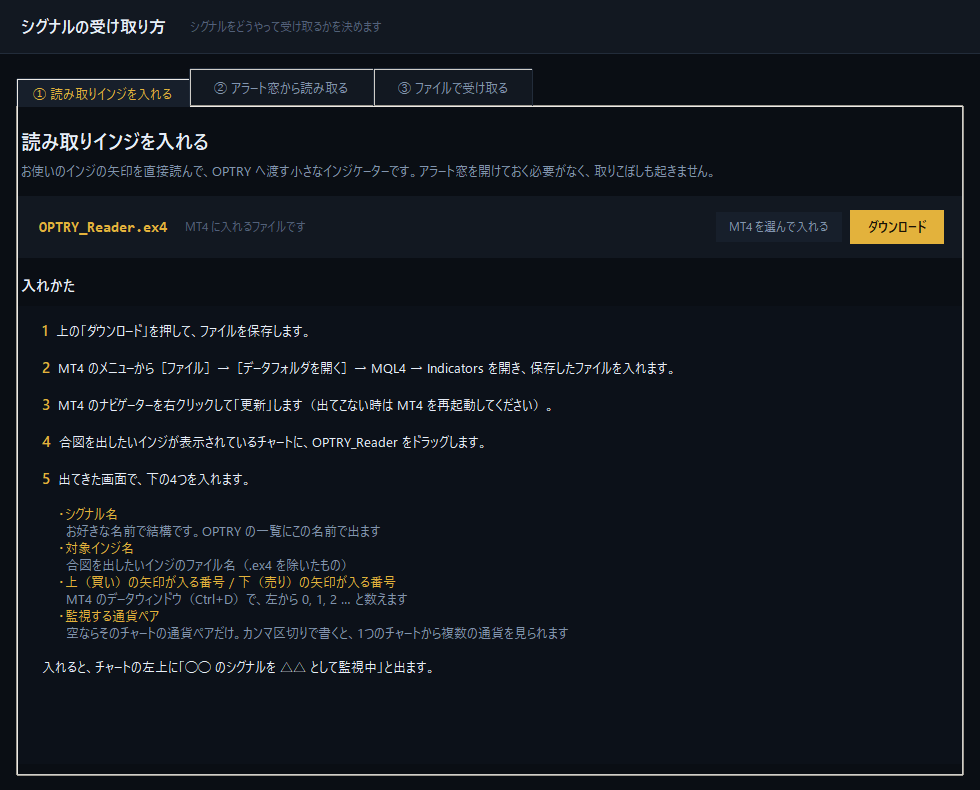This screenshot has height=790, width=980.
Task: Click the ・対象インジ名 bullet label
Action: [96, 548]
